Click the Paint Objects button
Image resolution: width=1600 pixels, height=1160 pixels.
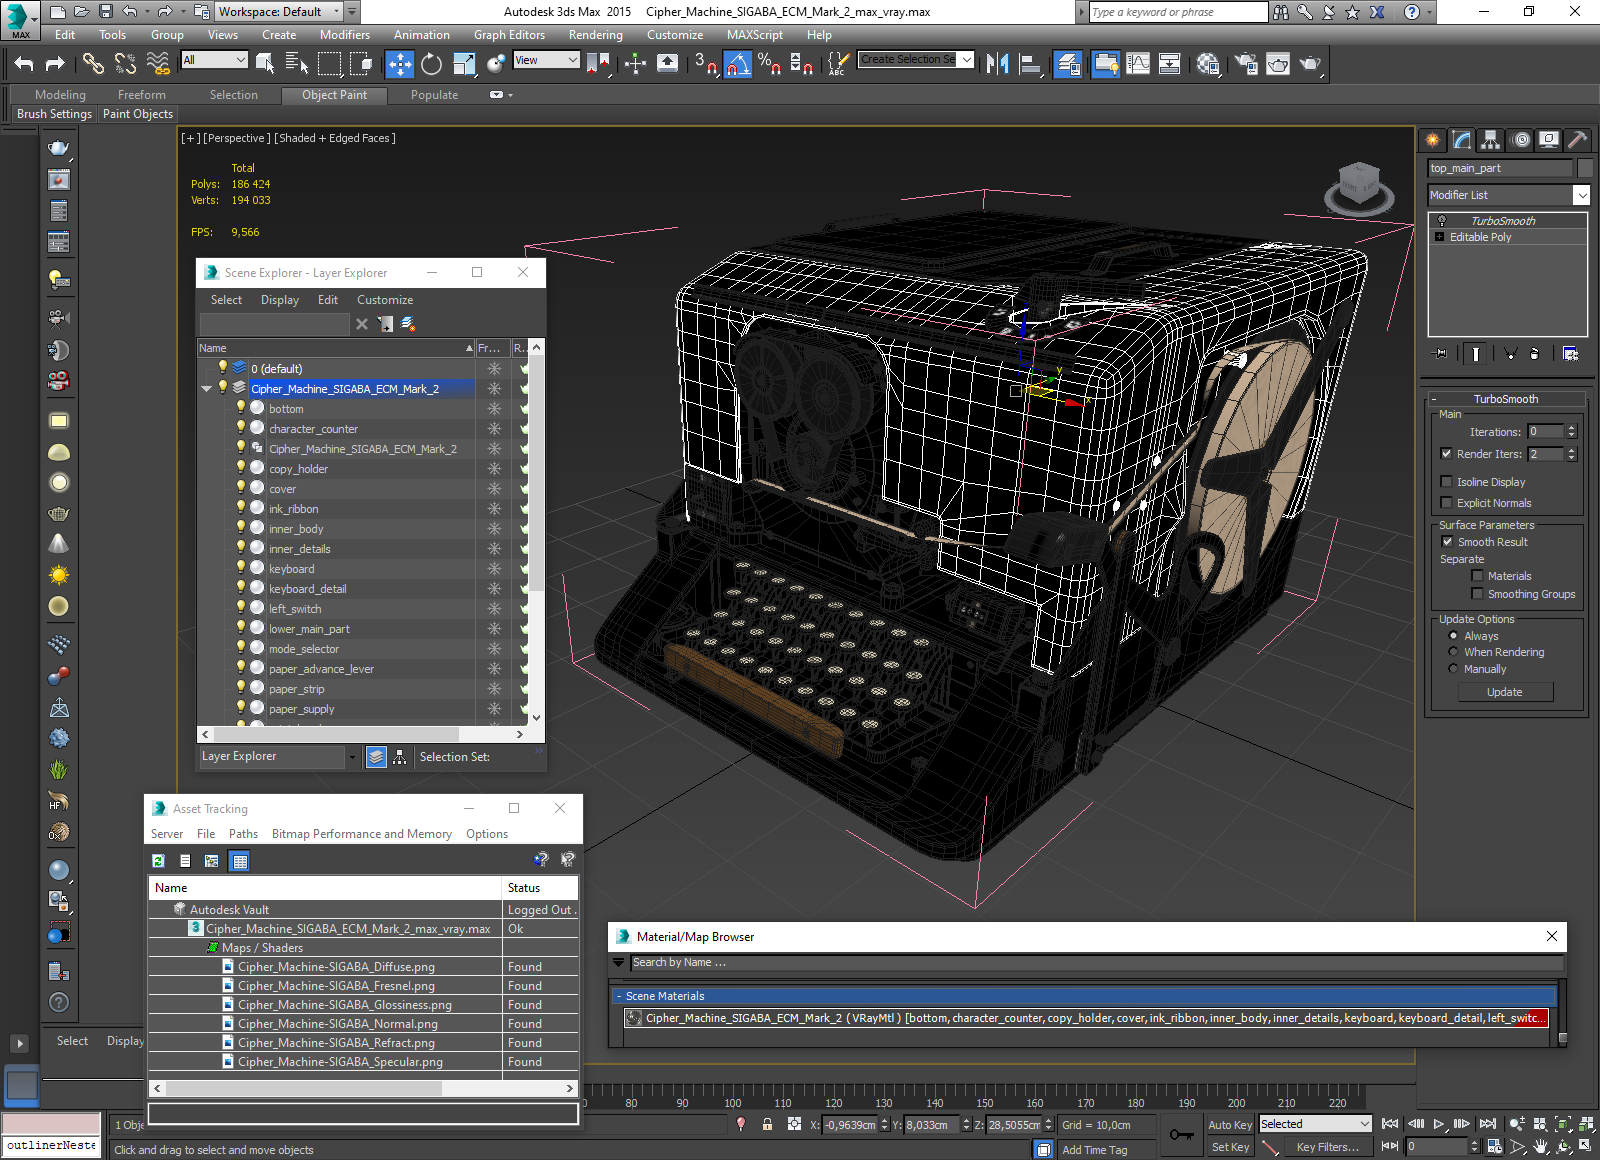pyautogui.click(x=138, y=114)
